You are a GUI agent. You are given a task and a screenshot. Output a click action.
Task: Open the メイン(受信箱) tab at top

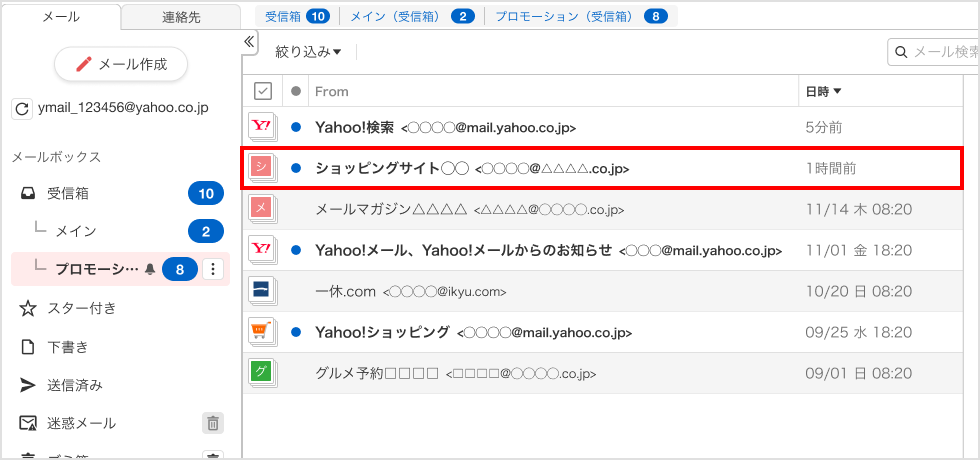412,17
